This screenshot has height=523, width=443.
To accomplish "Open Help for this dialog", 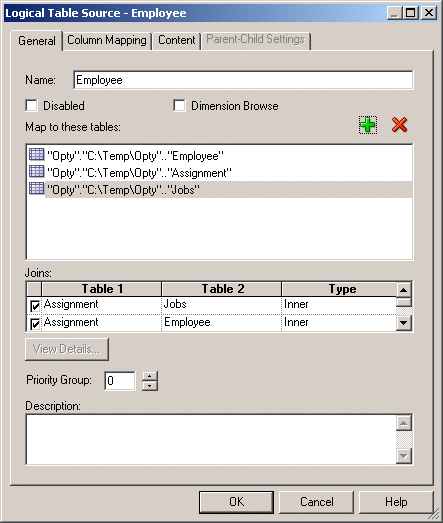I will (x=396, y=502).
